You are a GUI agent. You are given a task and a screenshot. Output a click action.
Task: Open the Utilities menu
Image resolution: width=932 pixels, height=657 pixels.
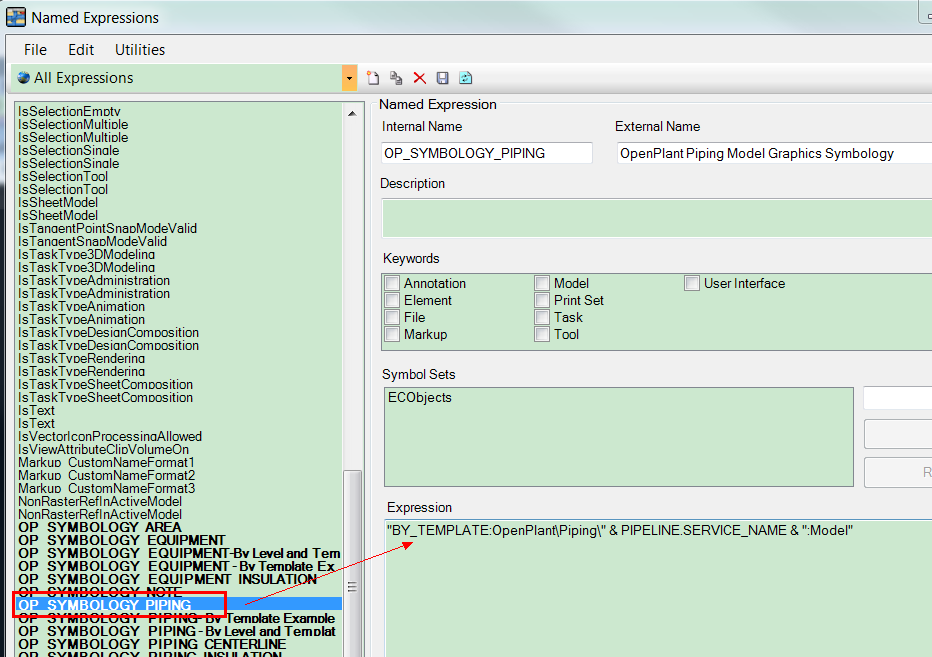pyautogui.click(x=140, y=49)
